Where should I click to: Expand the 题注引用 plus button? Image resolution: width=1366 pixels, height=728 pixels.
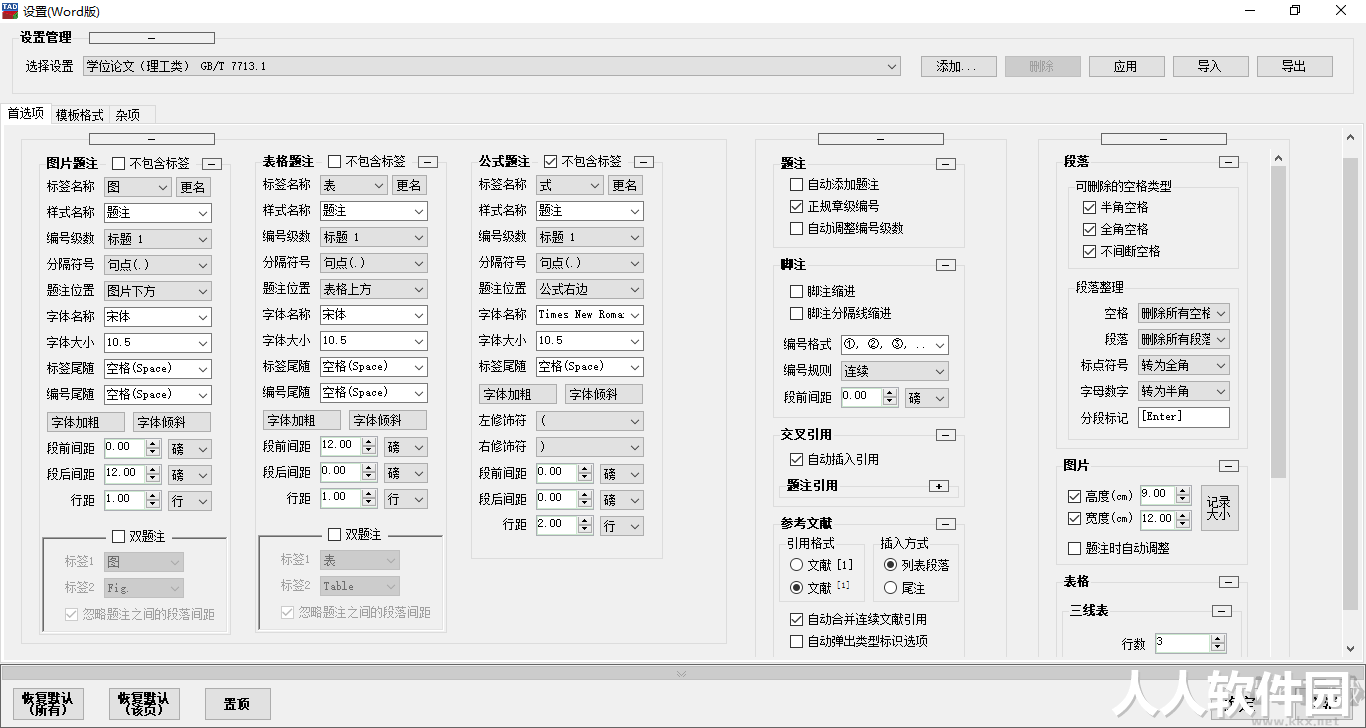click(x=938, y=486)
